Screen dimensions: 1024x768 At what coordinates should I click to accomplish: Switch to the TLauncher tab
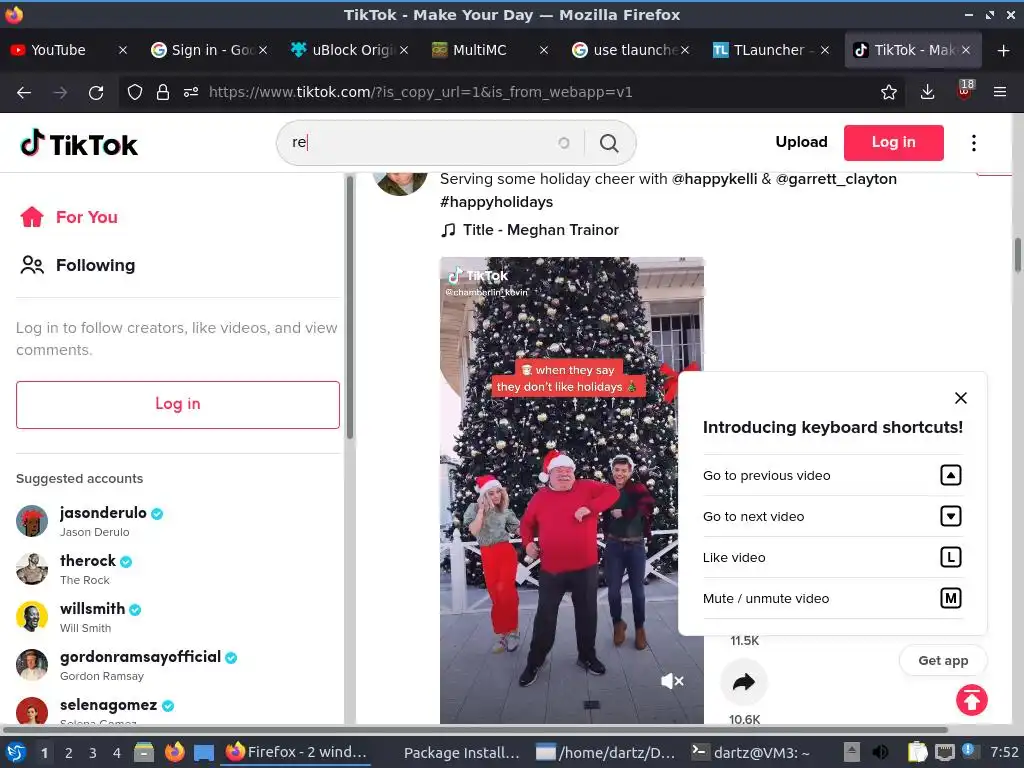[761, 50]
